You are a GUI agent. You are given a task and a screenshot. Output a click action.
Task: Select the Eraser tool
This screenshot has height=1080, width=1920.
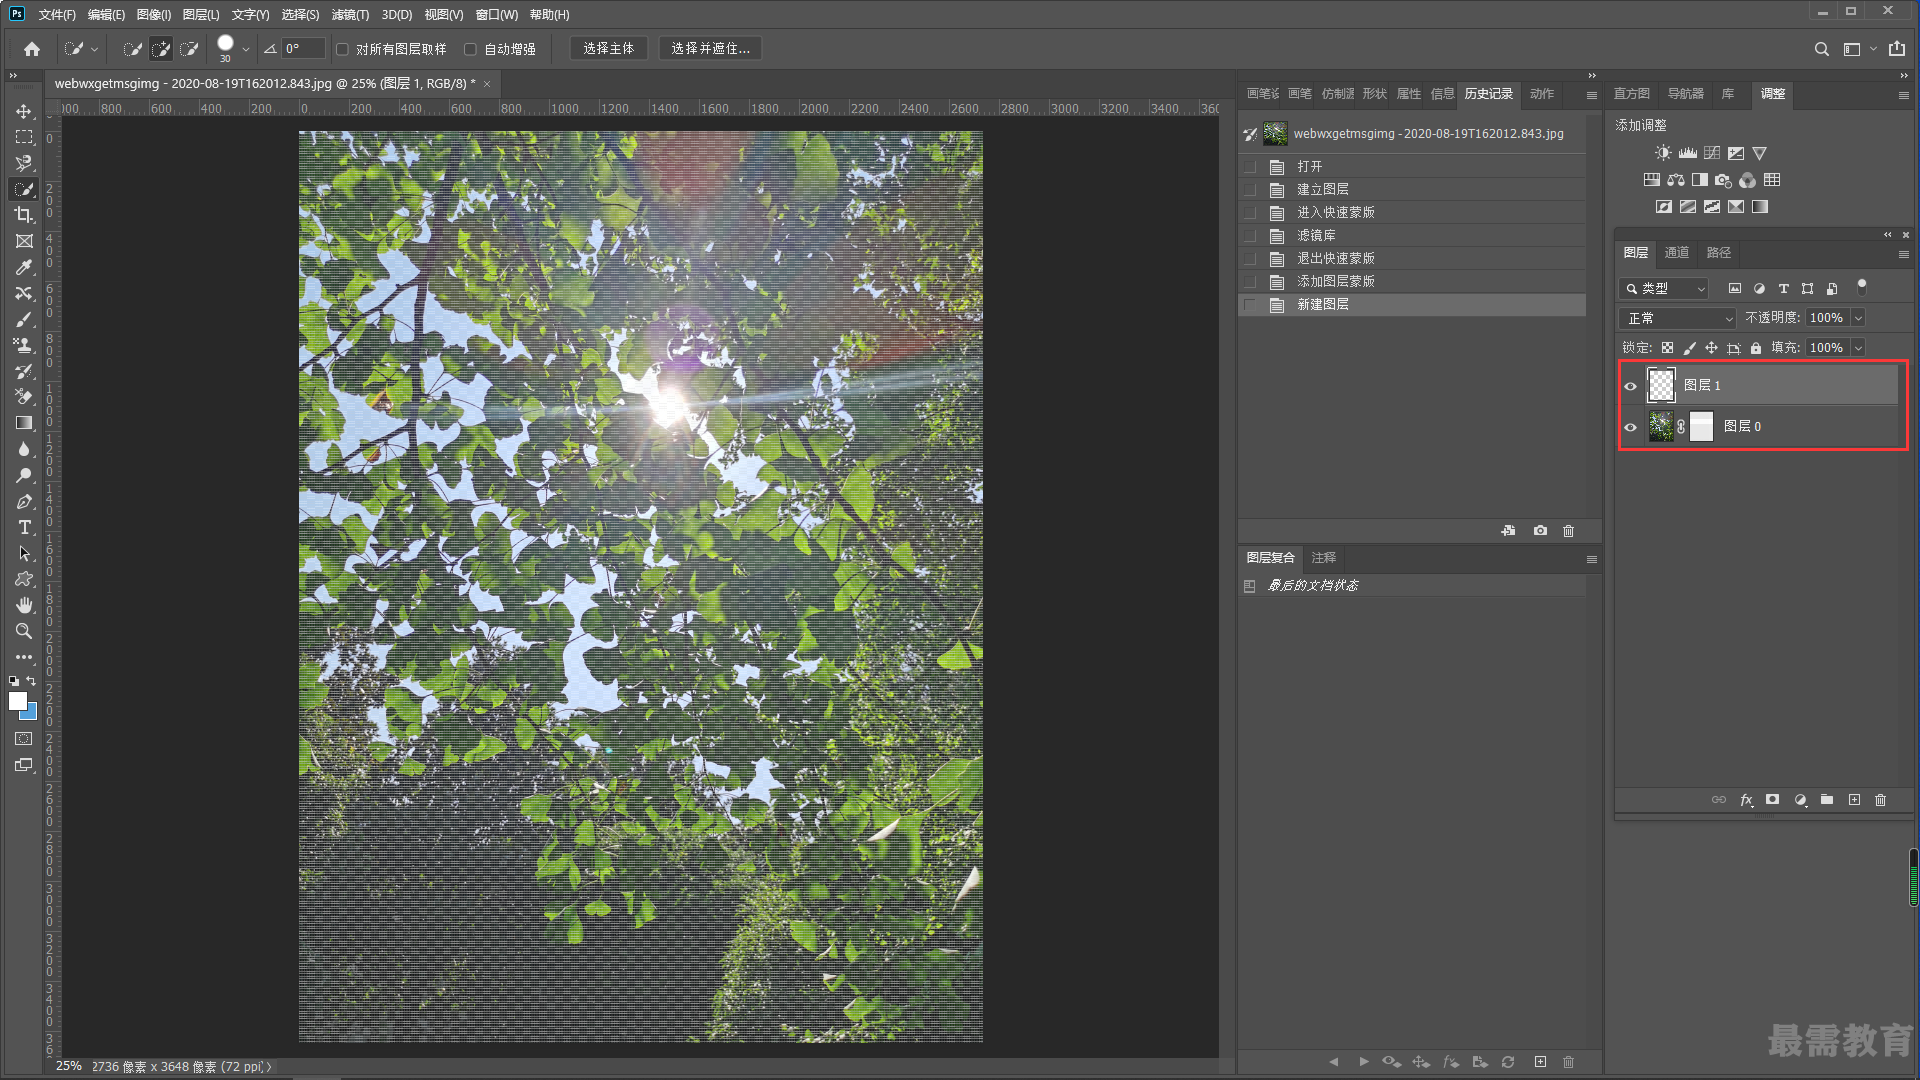coord(24,397)
